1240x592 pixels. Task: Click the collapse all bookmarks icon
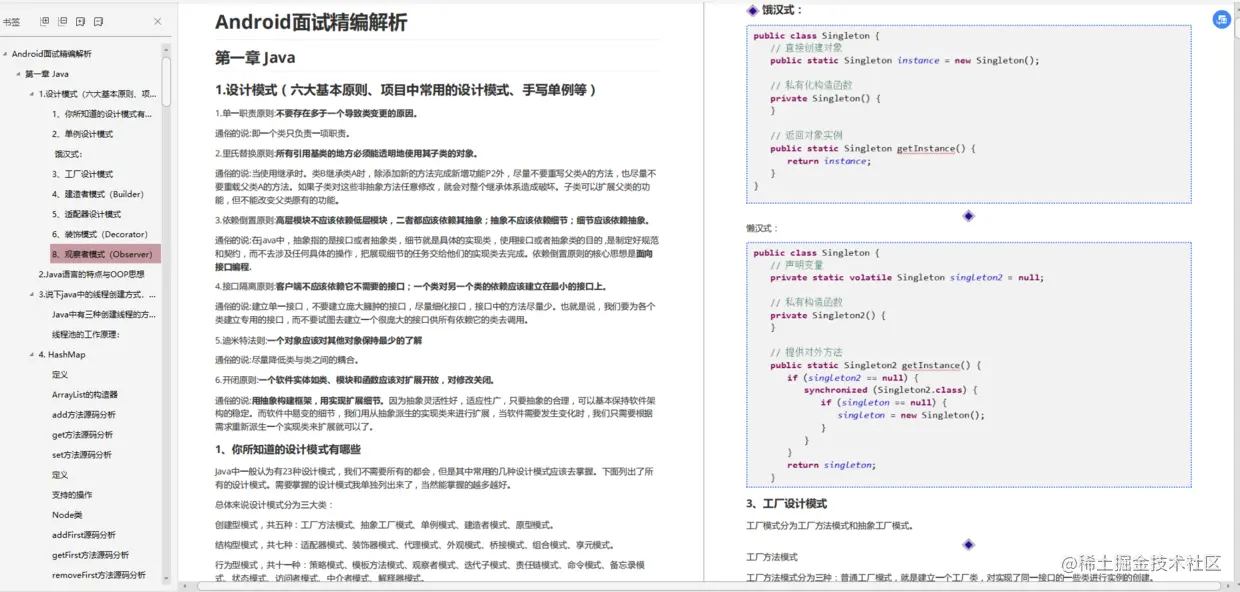pyautogui.click(x=63, y=21)
